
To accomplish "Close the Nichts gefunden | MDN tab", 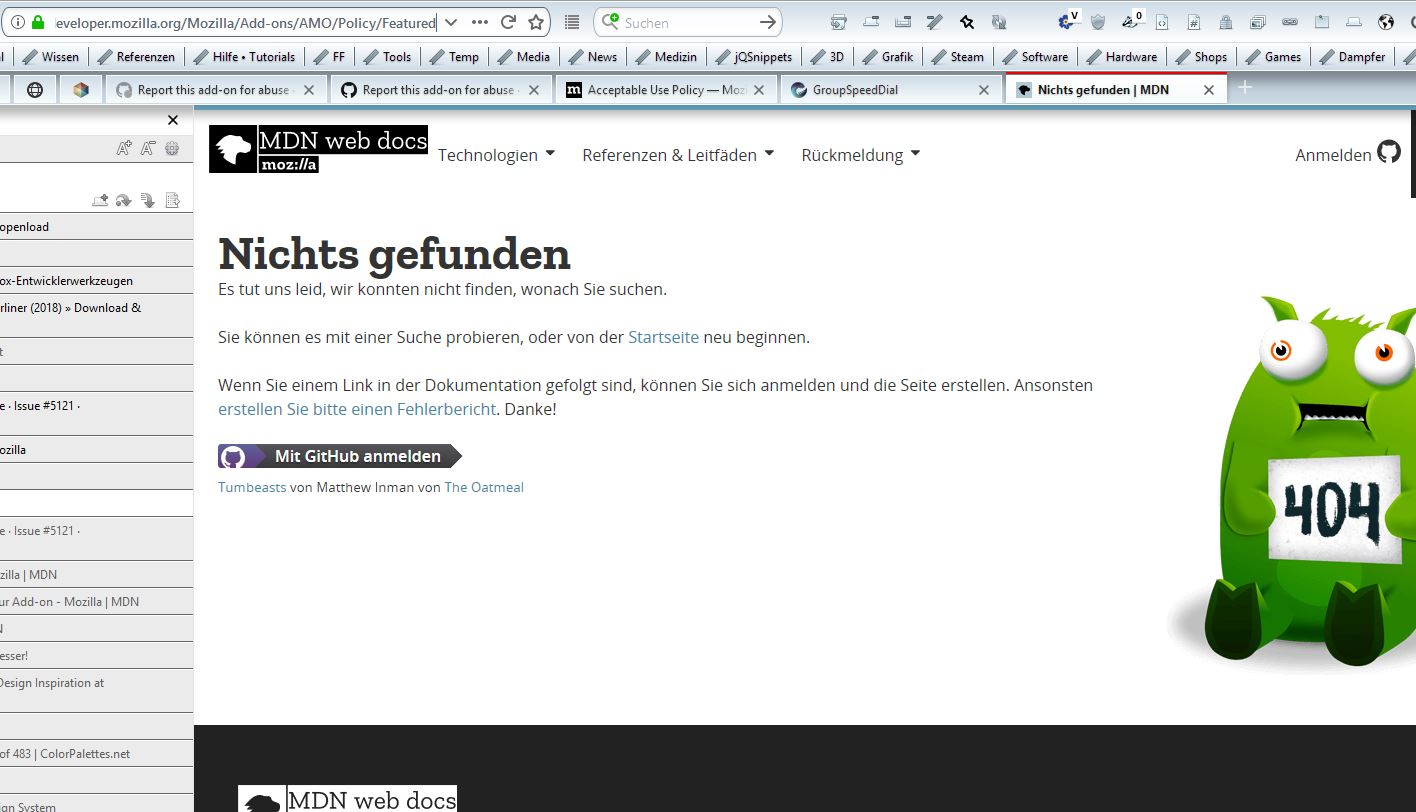I will click(x=1209, y=90).
